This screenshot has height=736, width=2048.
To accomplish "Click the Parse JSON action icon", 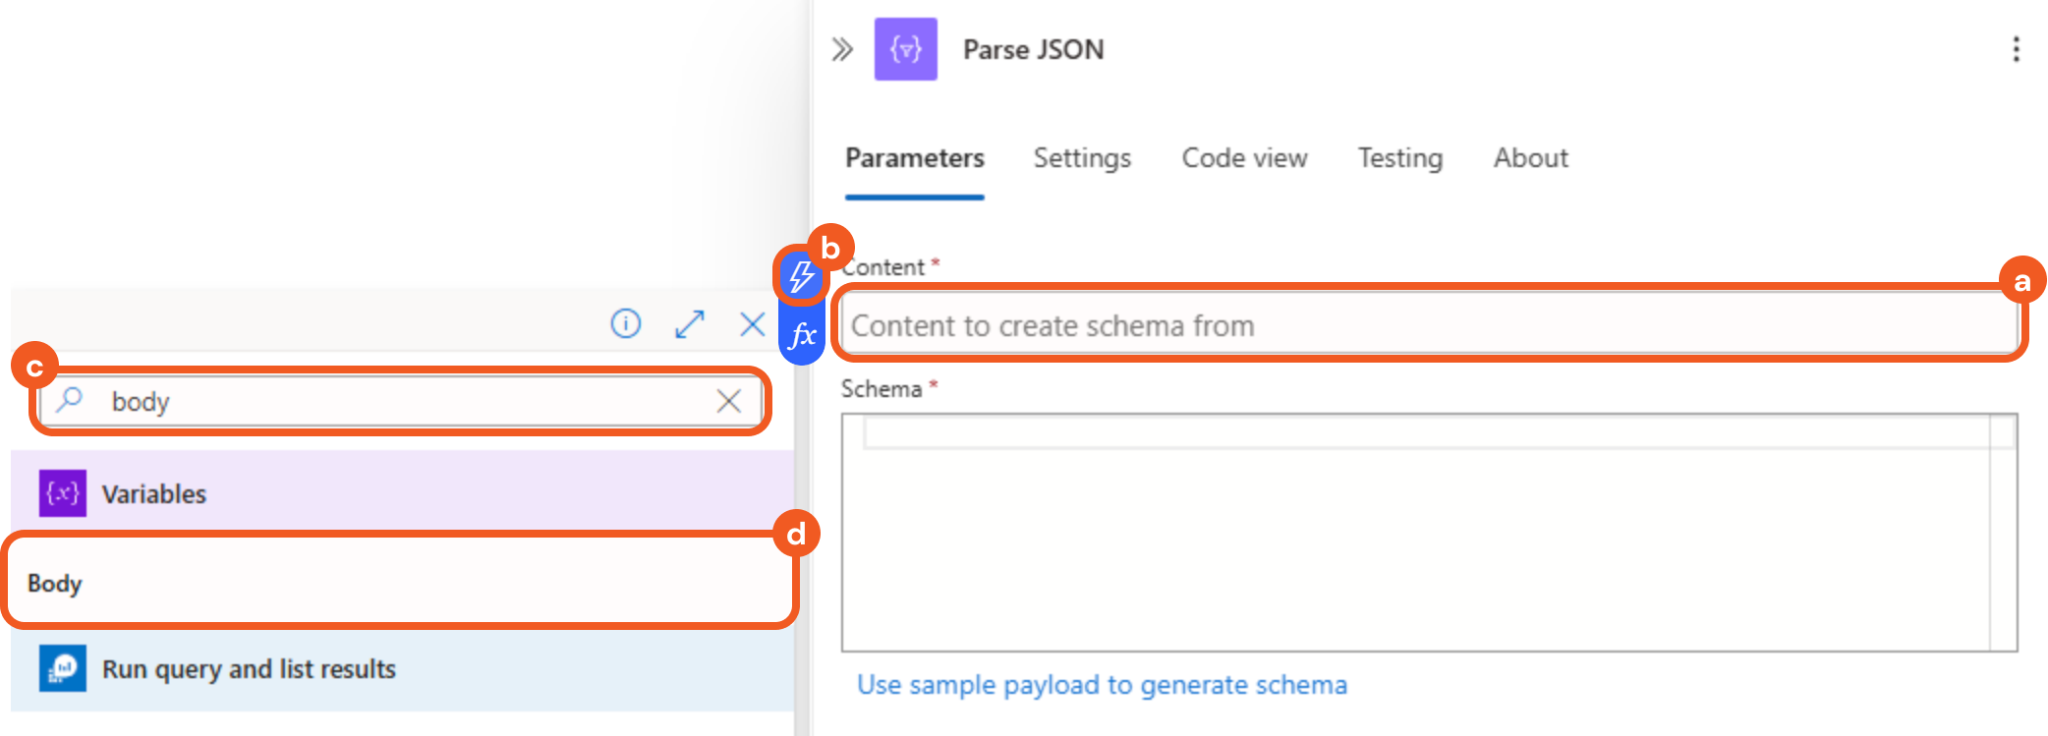I will 905,49.
